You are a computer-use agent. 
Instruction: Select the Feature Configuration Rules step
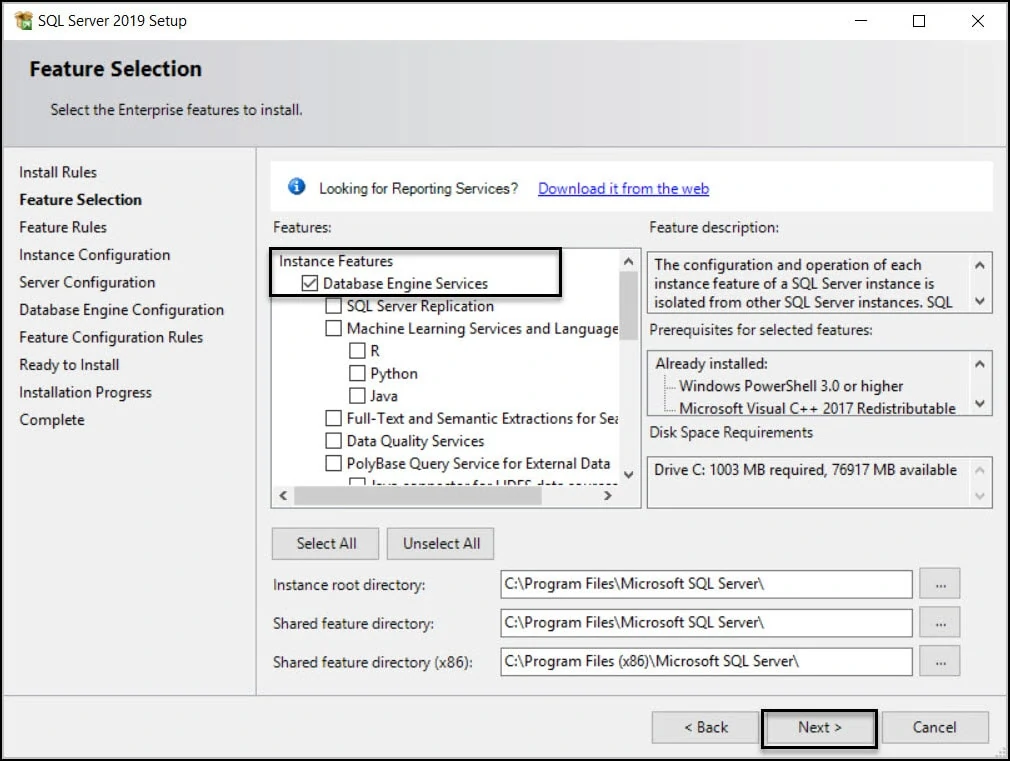111,337
